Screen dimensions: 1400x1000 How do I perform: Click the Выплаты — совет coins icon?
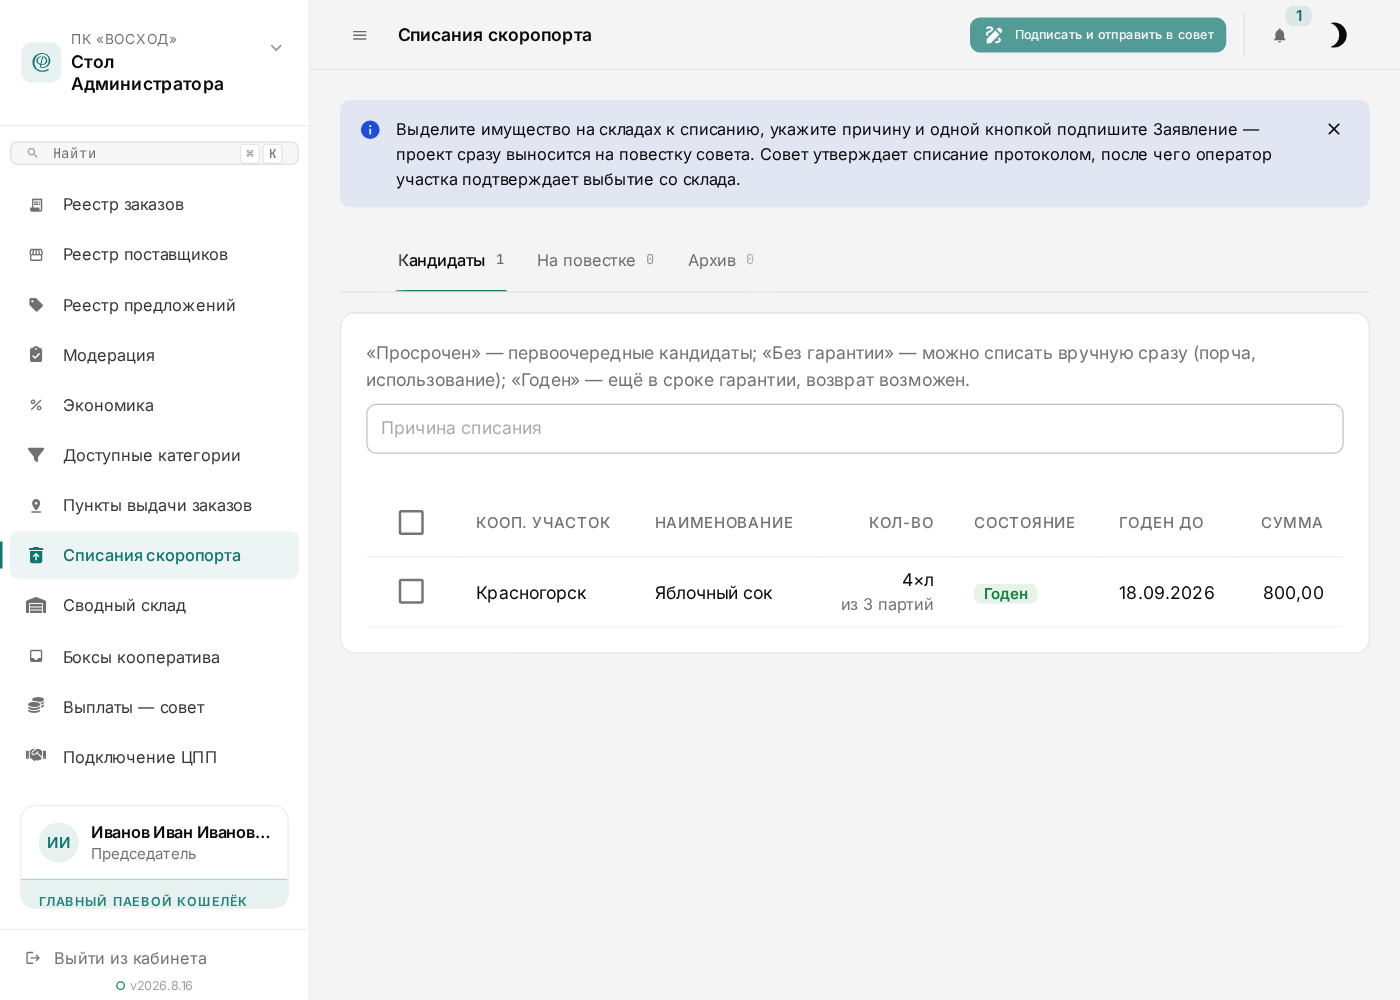click(36, 706)
